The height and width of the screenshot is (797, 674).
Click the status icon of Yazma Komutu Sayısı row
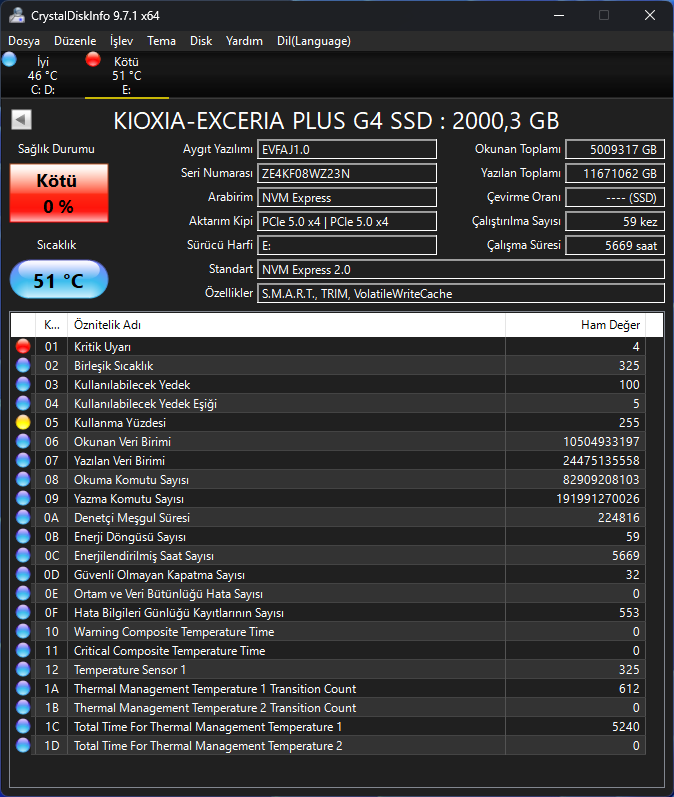pyautogui.click(x=23, y=499)
